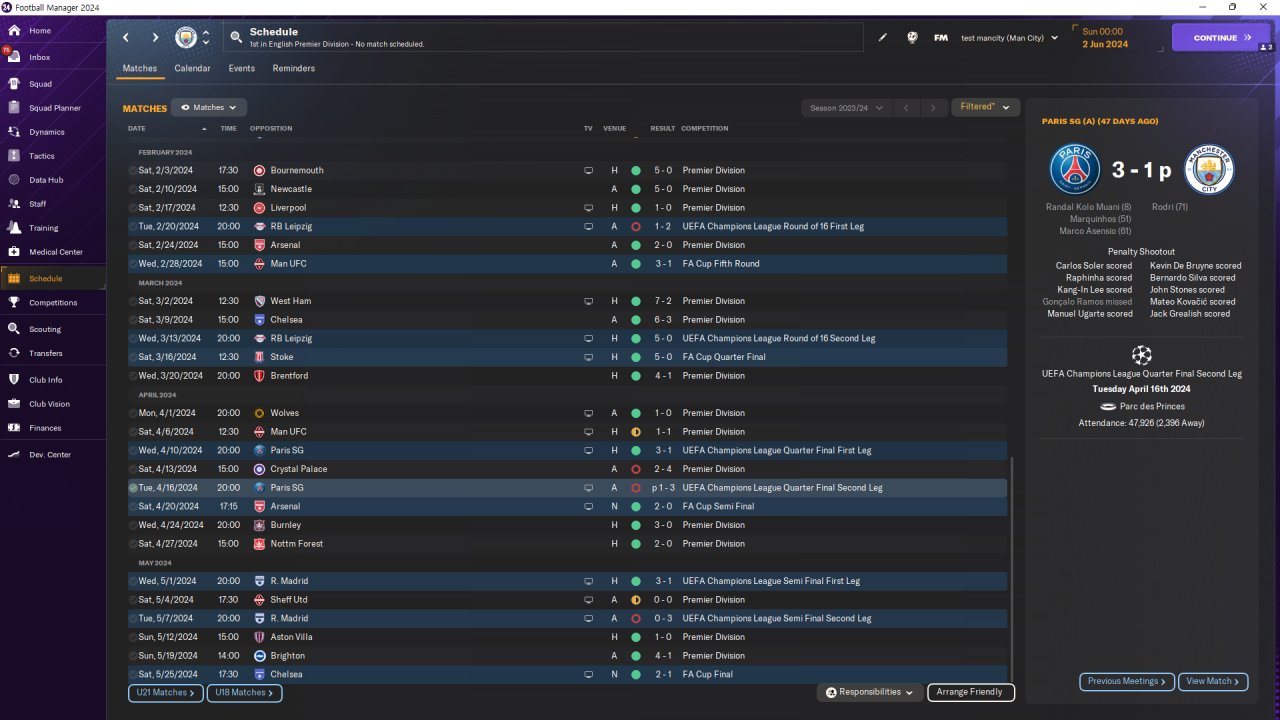Open the FM menu logo
Screen dimensions: 1280x720
point(941,38)
